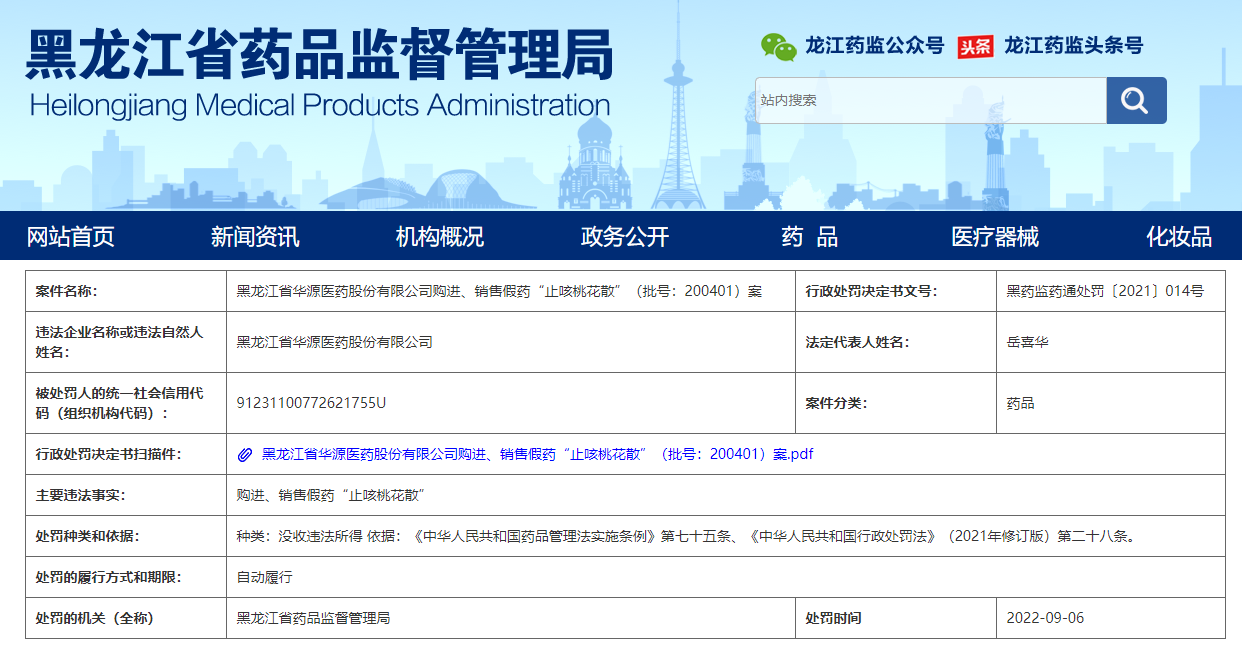Click the 法定代表人姓名 label cell
This screenshot has width=1242, height=652.
tap(896, 342)
